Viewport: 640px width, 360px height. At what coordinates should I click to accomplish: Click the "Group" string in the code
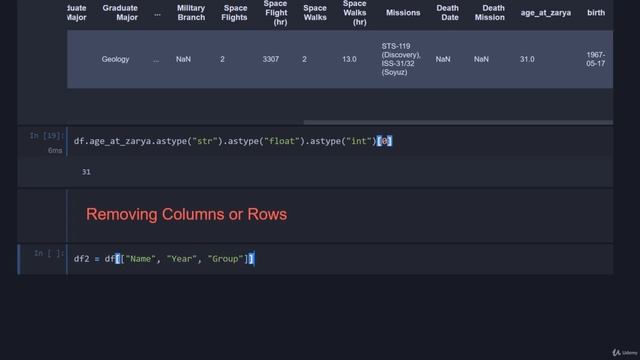pos(225,259)
